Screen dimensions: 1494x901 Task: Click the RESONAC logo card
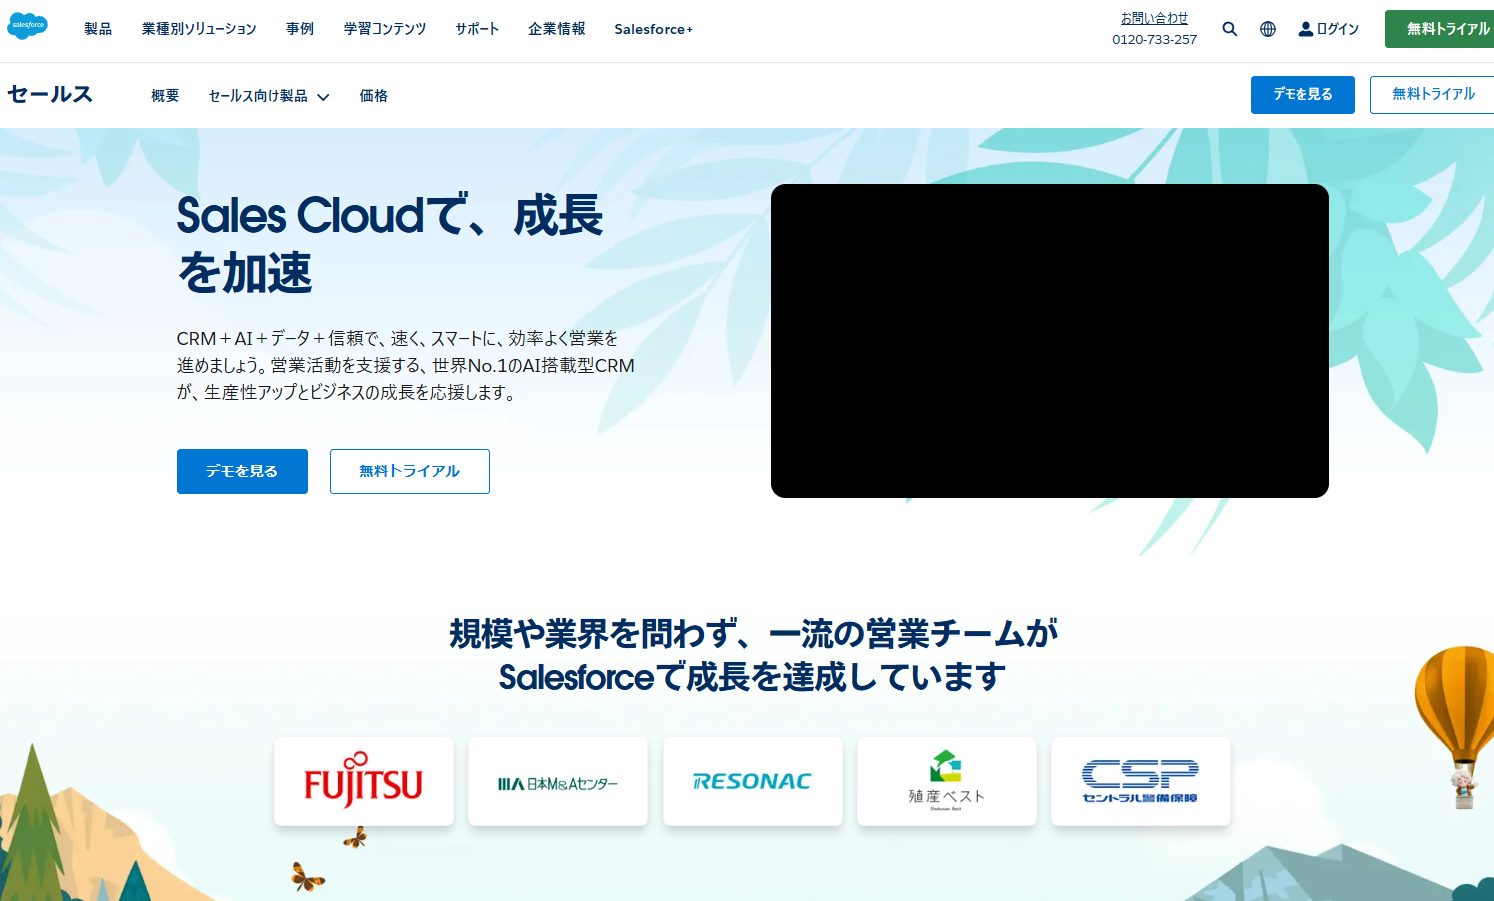pyautogui.click(x=753, y=781)
